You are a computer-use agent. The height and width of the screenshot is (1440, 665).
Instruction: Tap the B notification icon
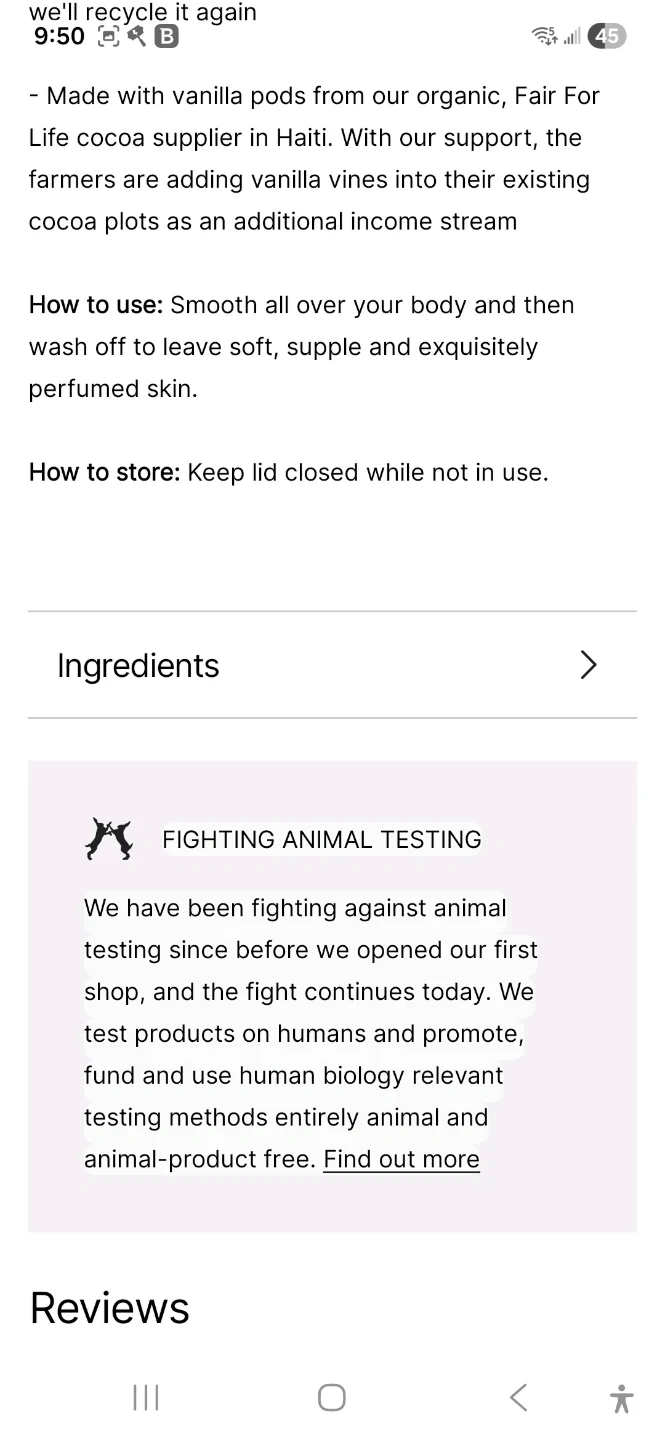click(167, 37)
